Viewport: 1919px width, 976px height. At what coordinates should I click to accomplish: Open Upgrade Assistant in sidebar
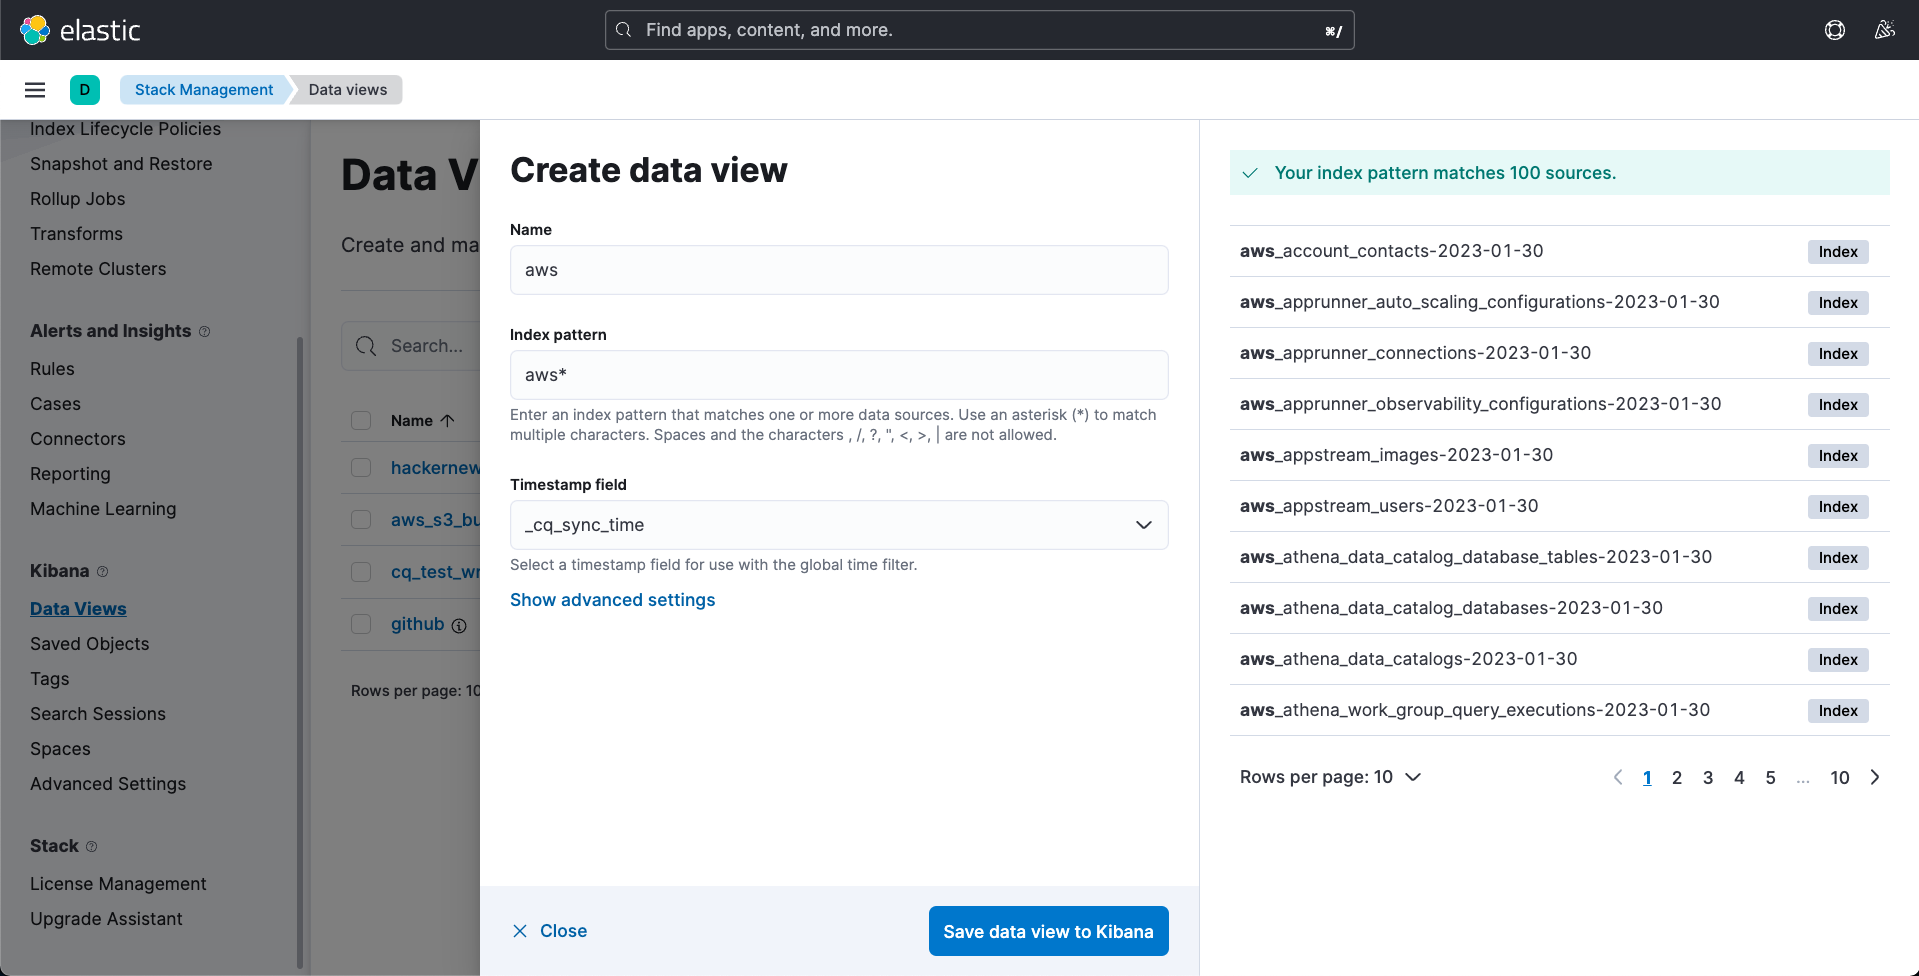[106, 919]
